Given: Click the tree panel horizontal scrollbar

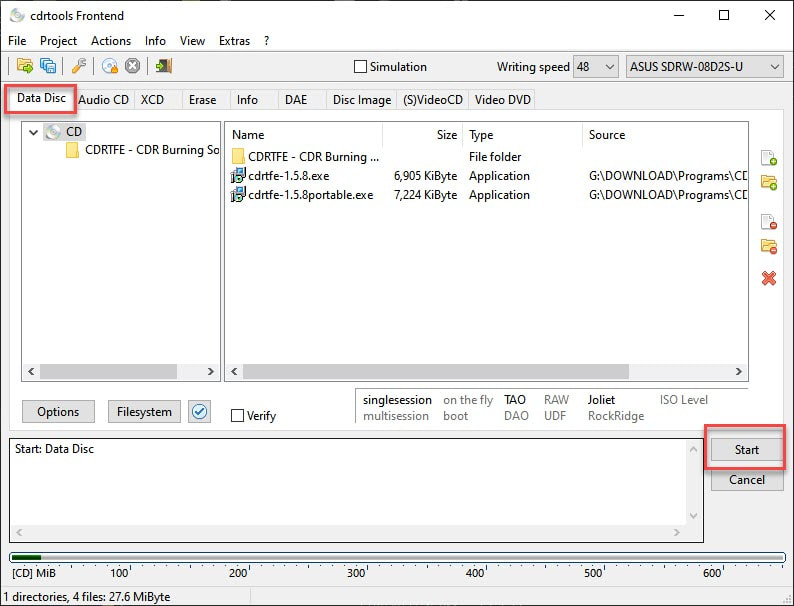Looking at the screenshot, I should click(108, 371).
